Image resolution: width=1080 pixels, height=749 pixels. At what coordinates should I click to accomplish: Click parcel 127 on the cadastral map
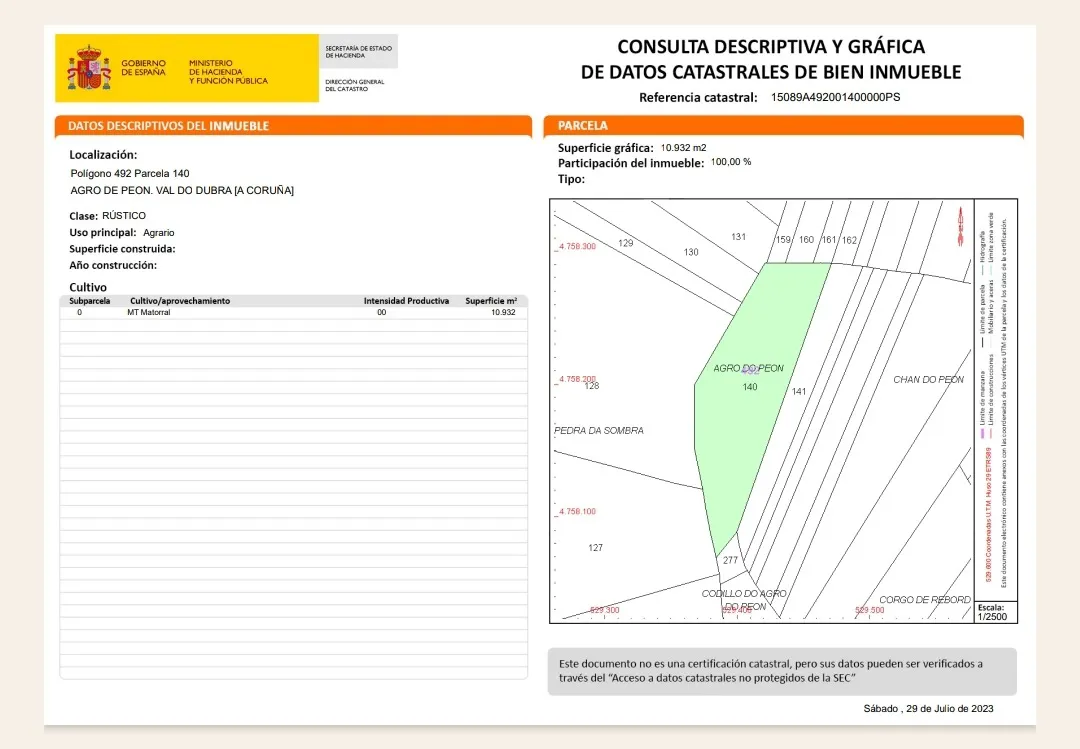(596, 547)
